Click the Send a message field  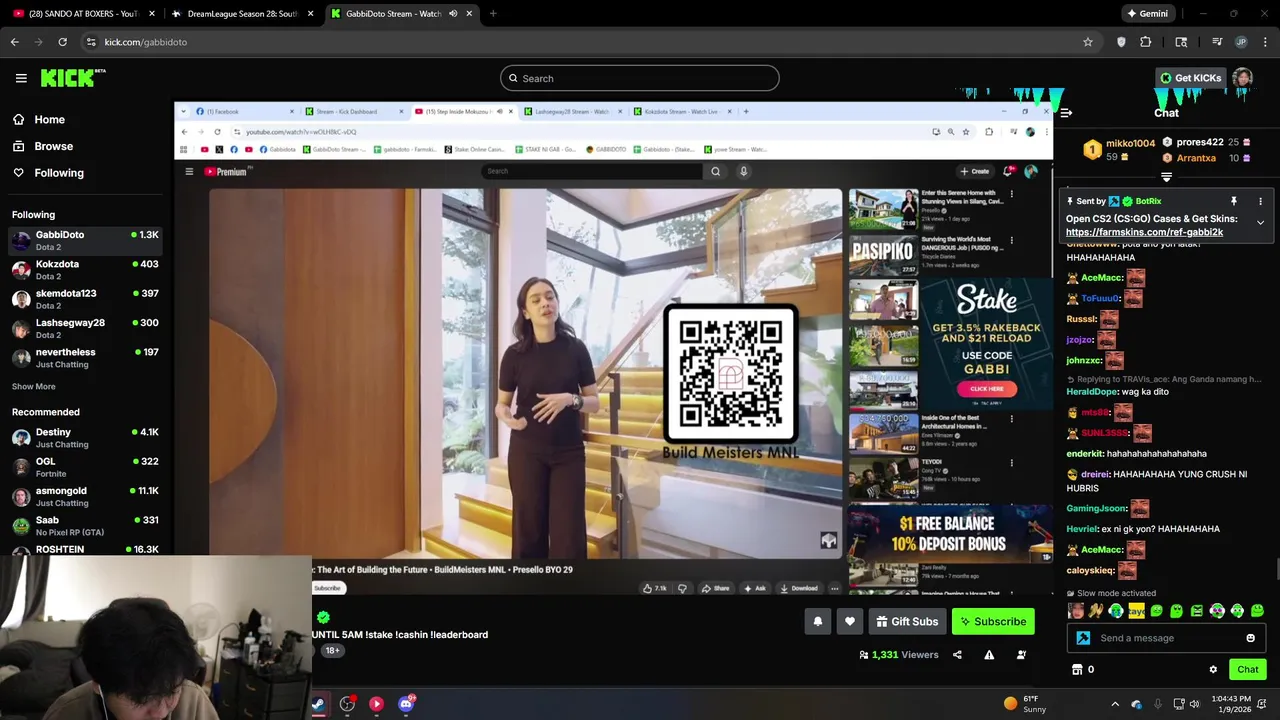tap(1165, 638)
